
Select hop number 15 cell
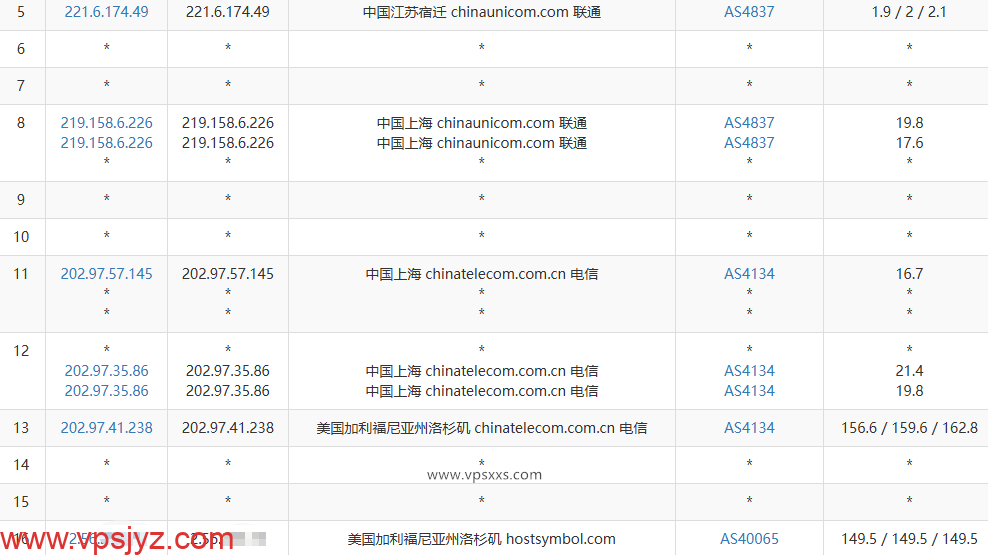point(21,502)
